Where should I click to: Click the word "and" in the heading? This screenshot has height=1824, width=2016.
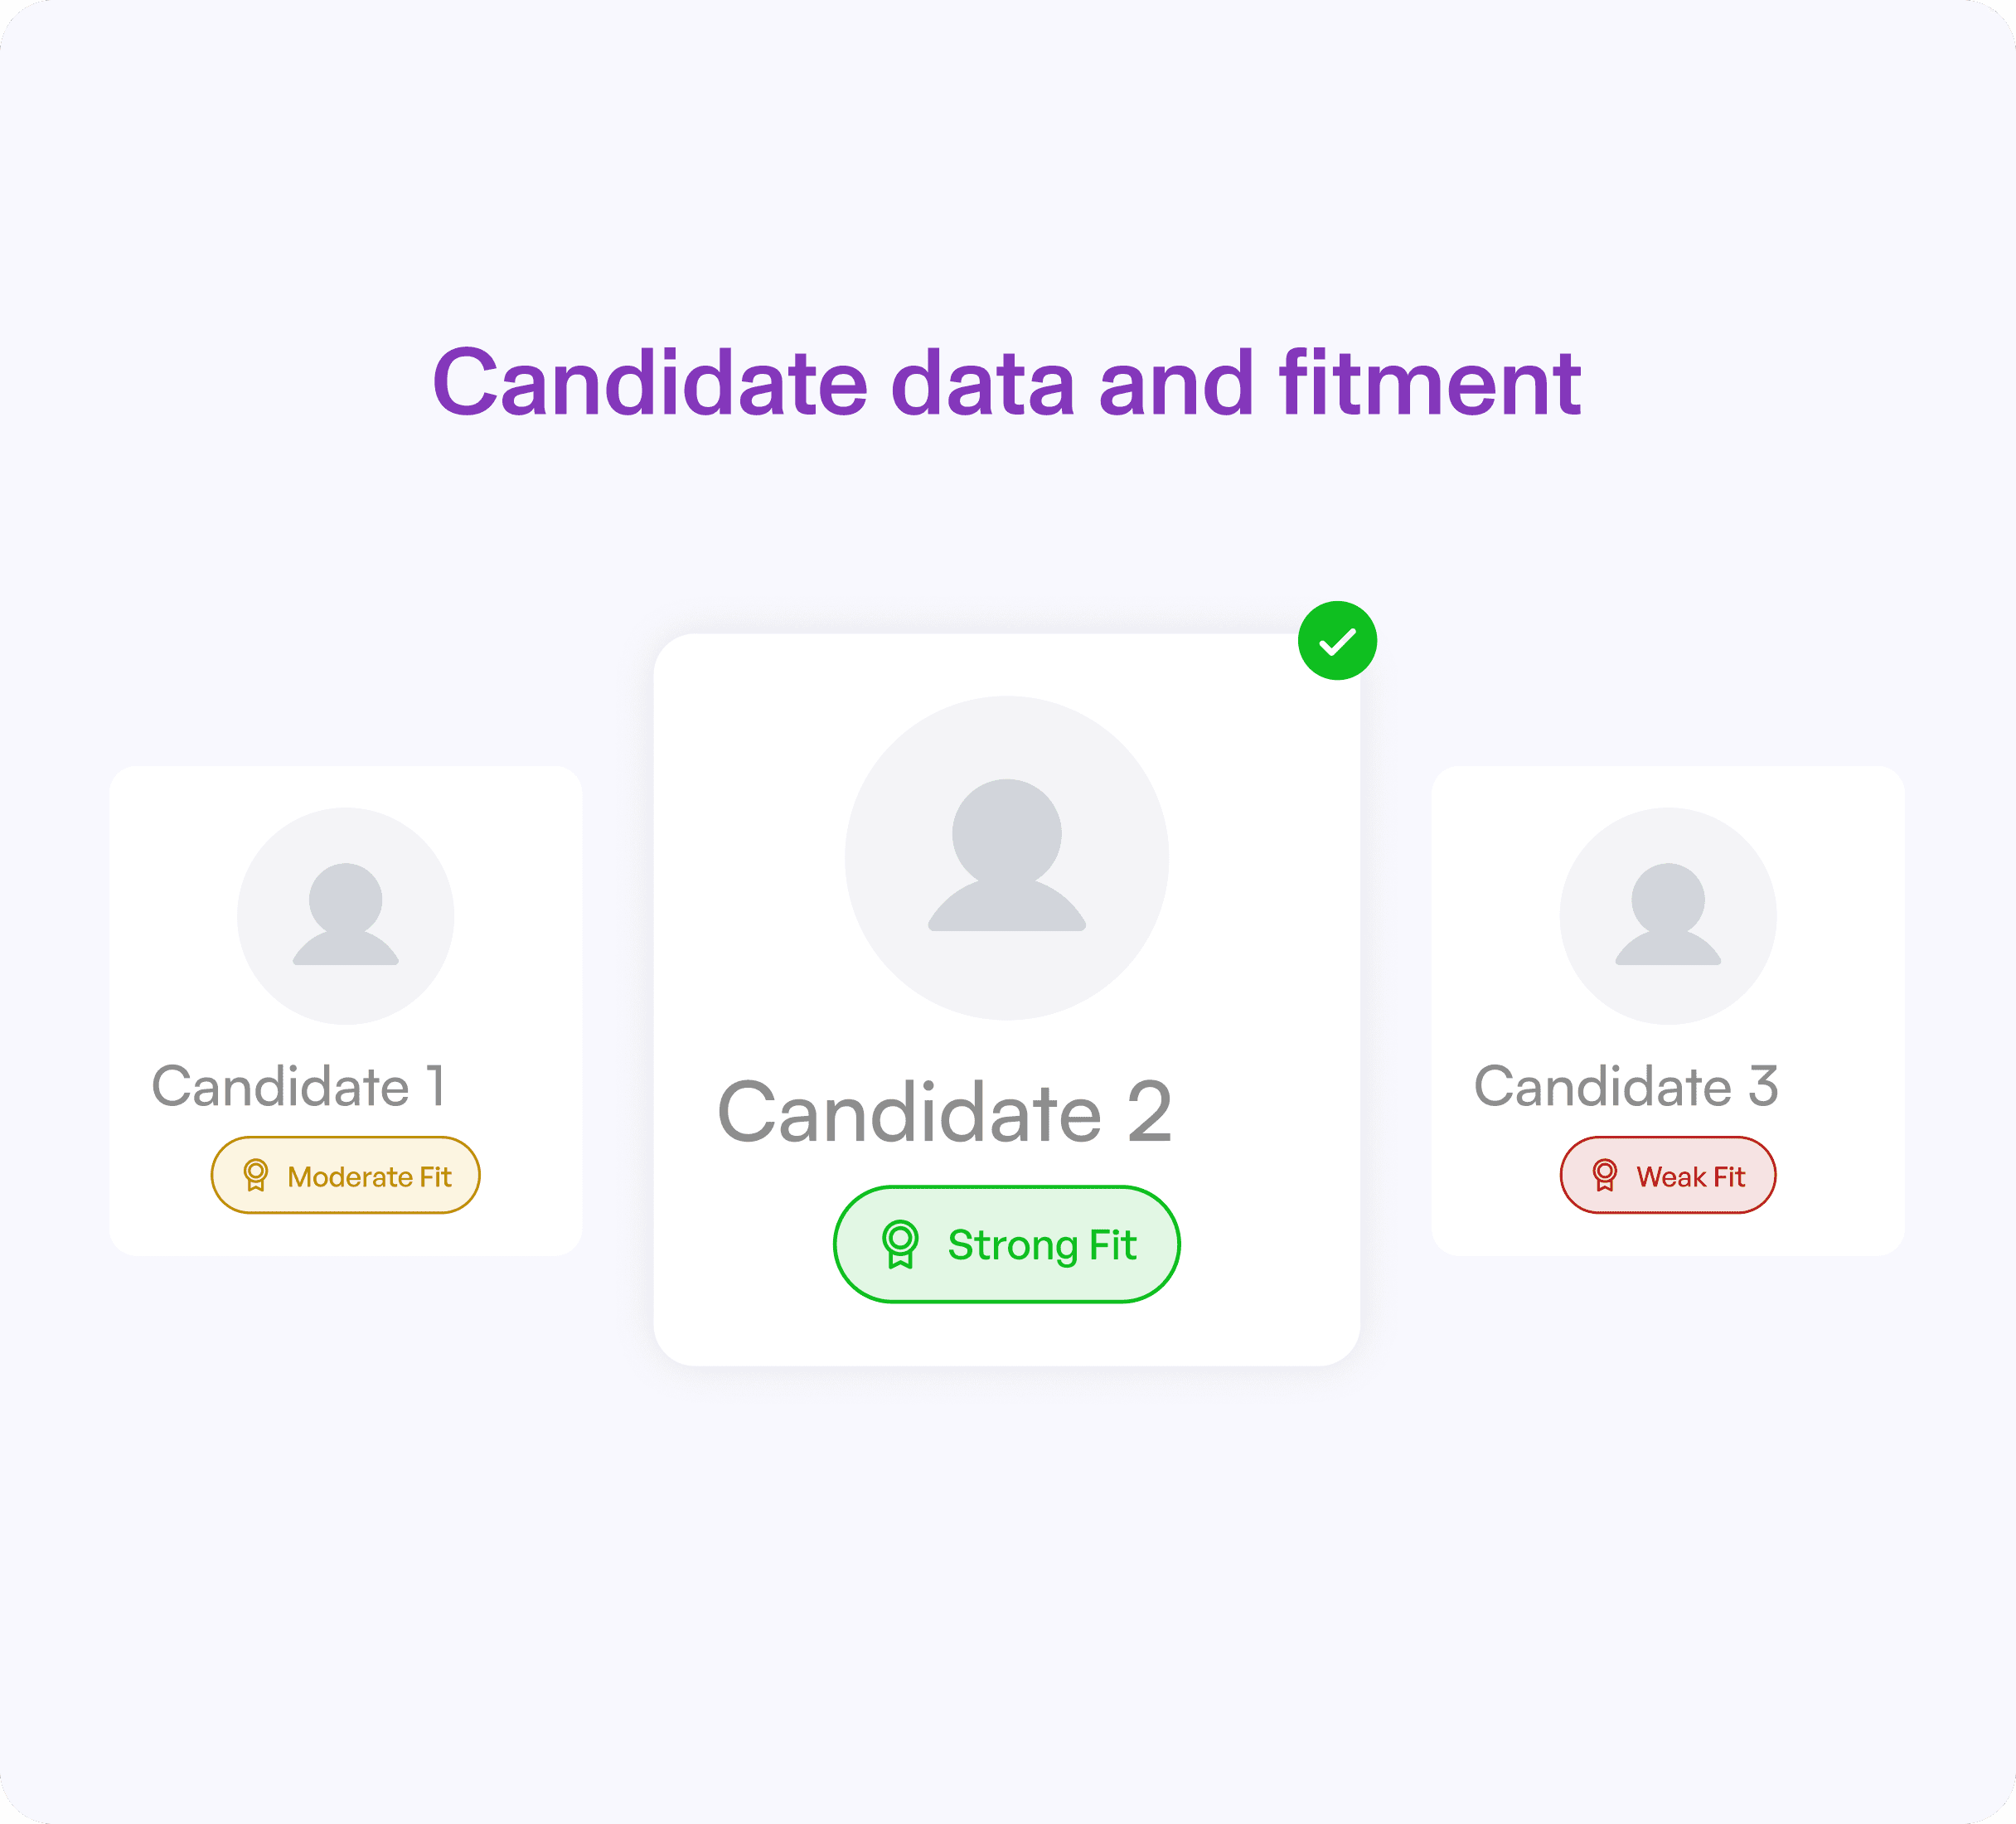(1176, 383)
